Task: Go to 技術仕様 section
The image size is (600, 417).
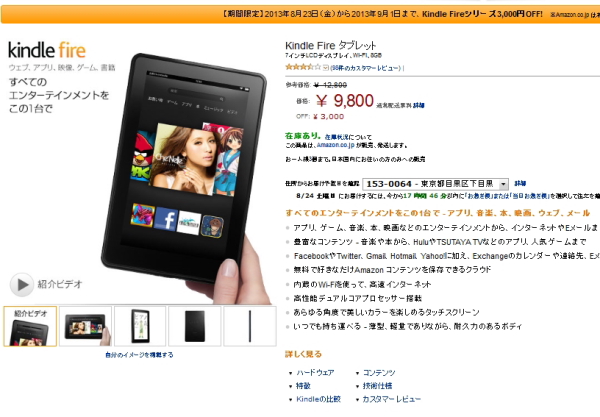Action: click(377, 386)
